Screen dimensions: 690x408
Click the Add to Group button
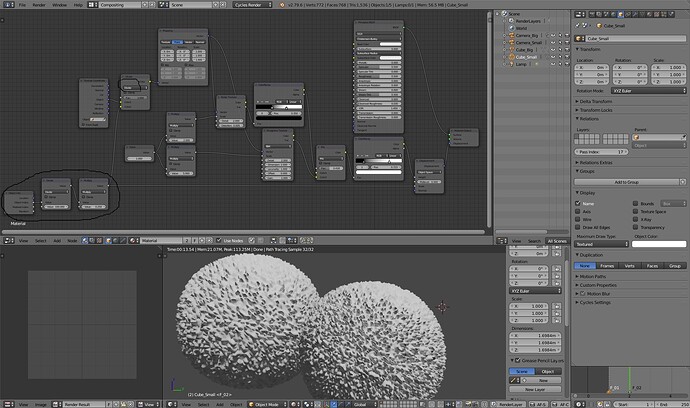tap(627, 182)
